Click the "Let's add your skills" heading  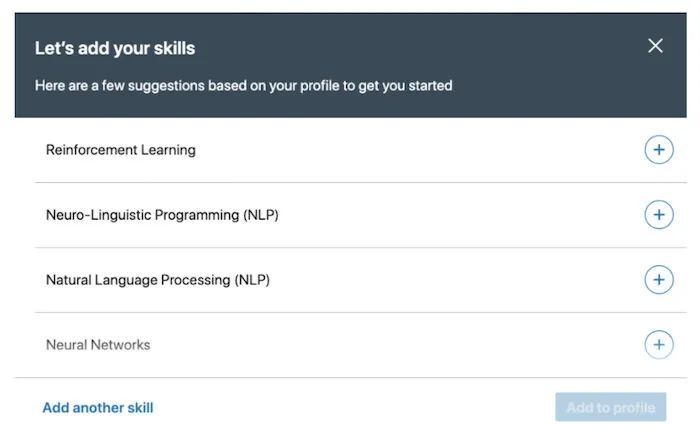tap(115, 48)
